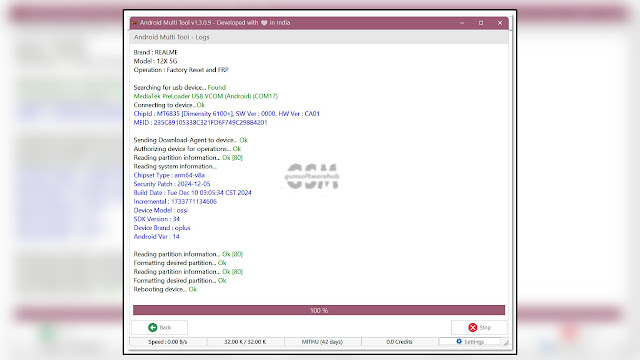640x360 pixels.
Task: Click the 'MEID' log line
Action: click(200, 122)
